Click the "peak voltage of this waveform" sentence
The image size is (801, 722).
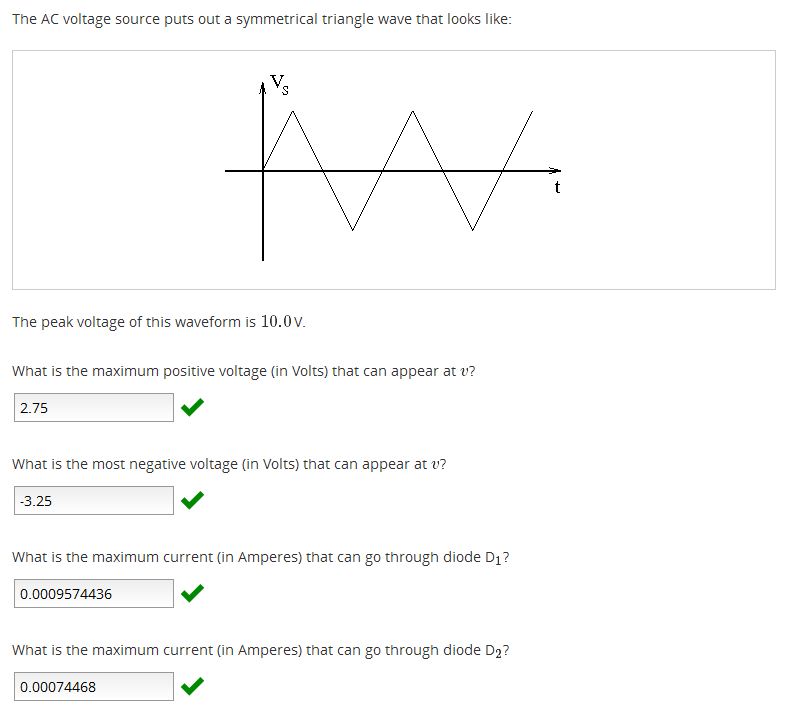click(x=159, y=322)
